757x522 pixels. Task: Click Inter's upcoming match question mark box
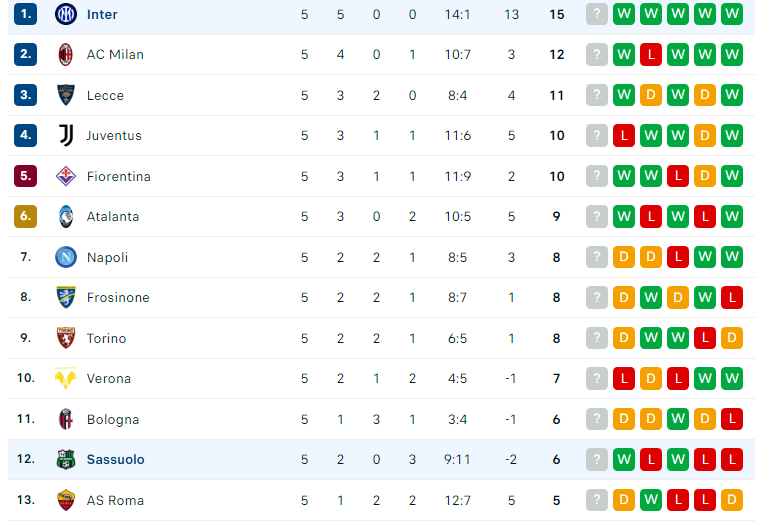(597, 14)
